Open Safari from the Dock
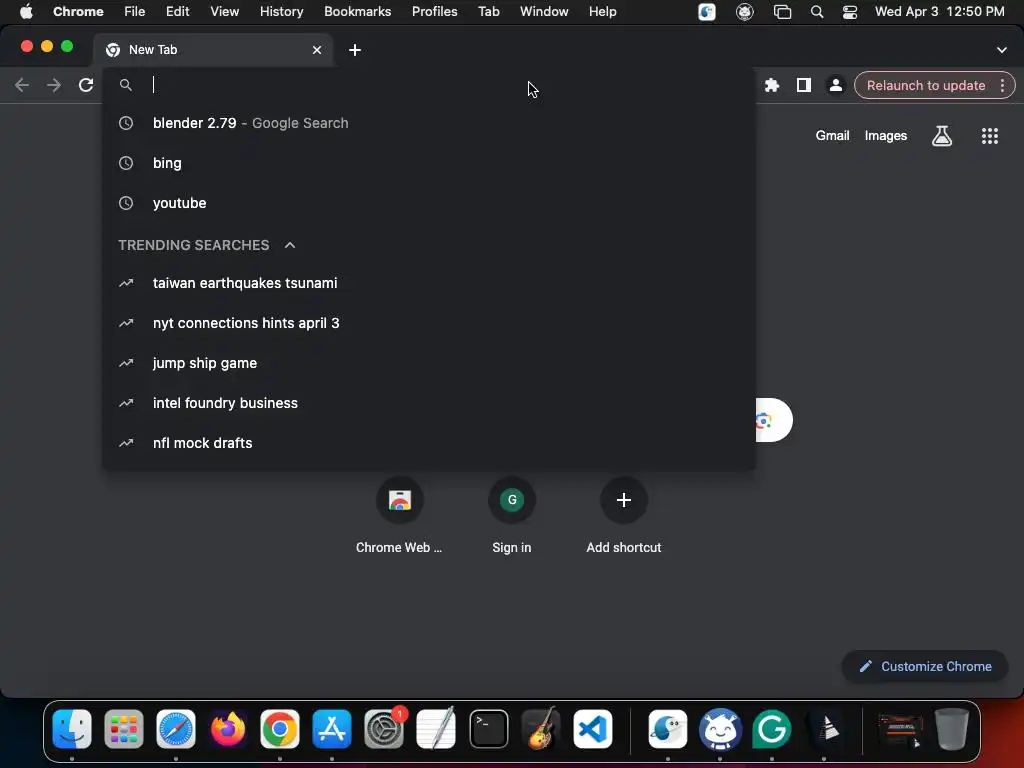The width and height of the screenshot is (1024, 768). click(x=176, y=729)
